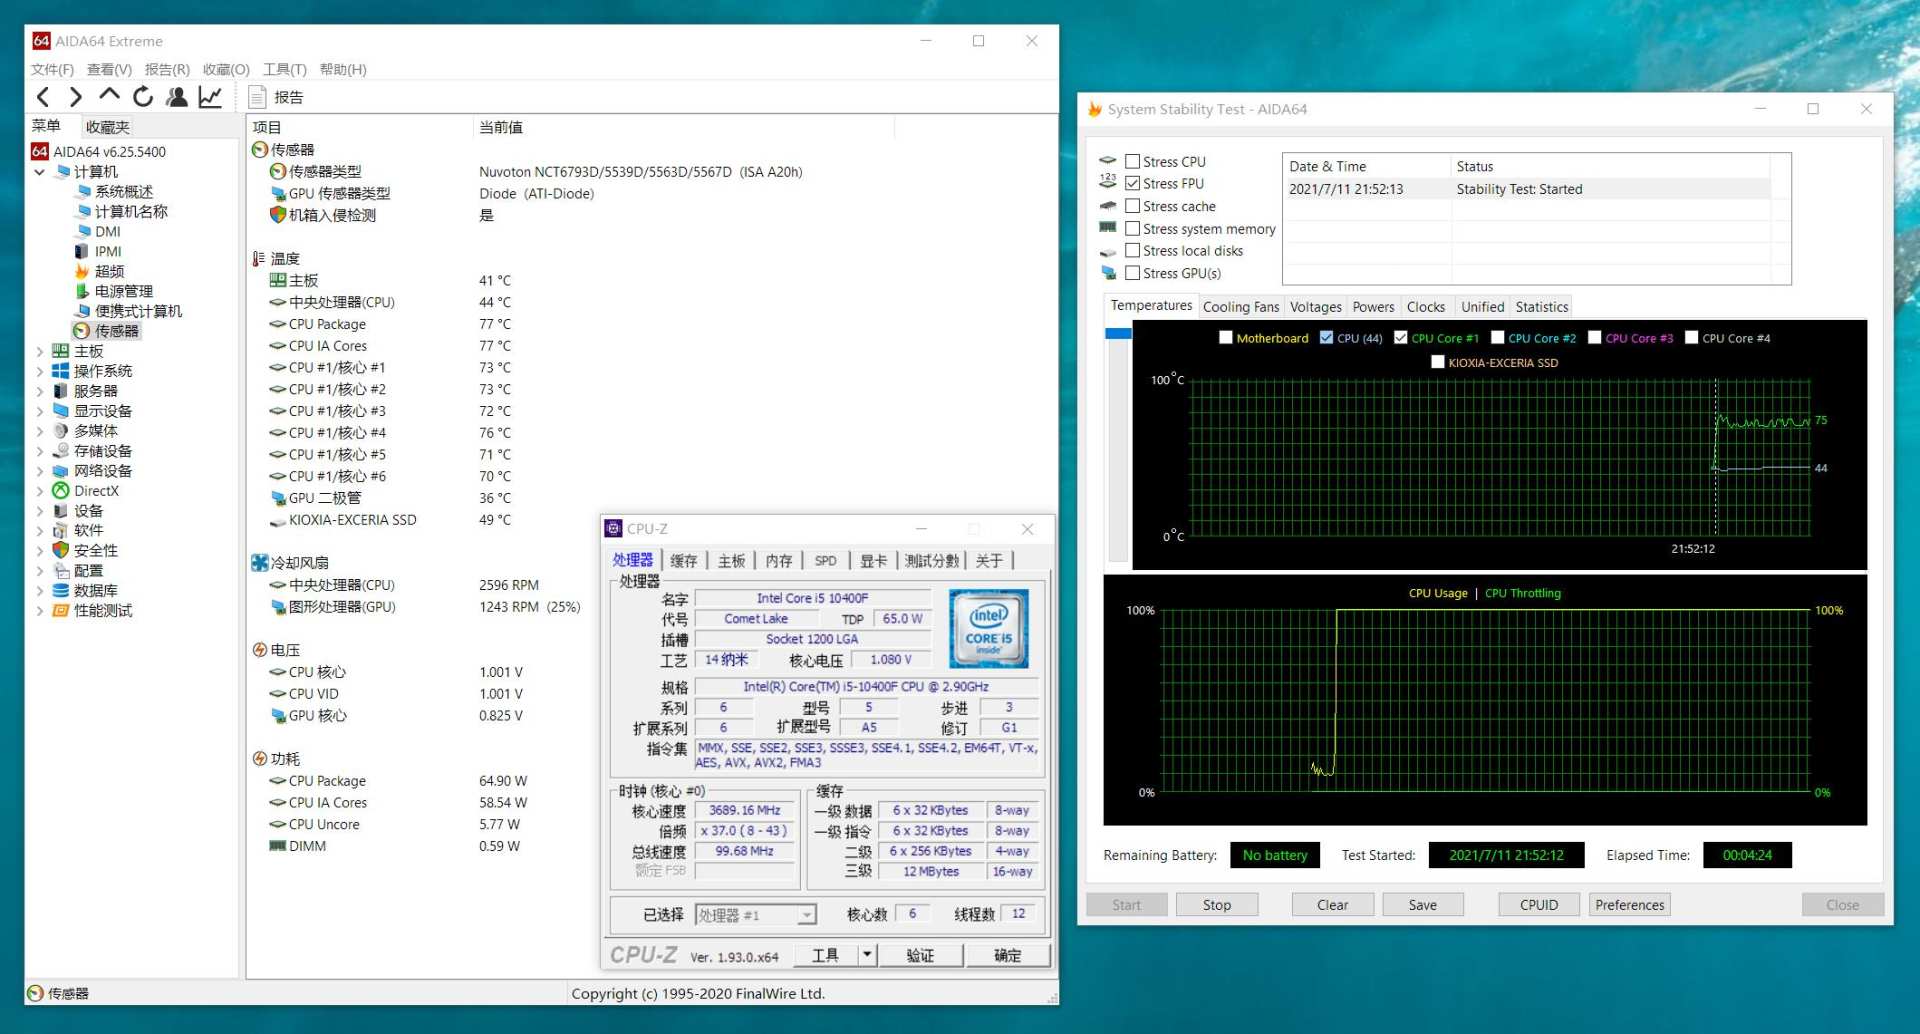Screen dimensions: 1920x1034
Task: Select 传感器 in the sidebar tree
Action: (116, 331)
